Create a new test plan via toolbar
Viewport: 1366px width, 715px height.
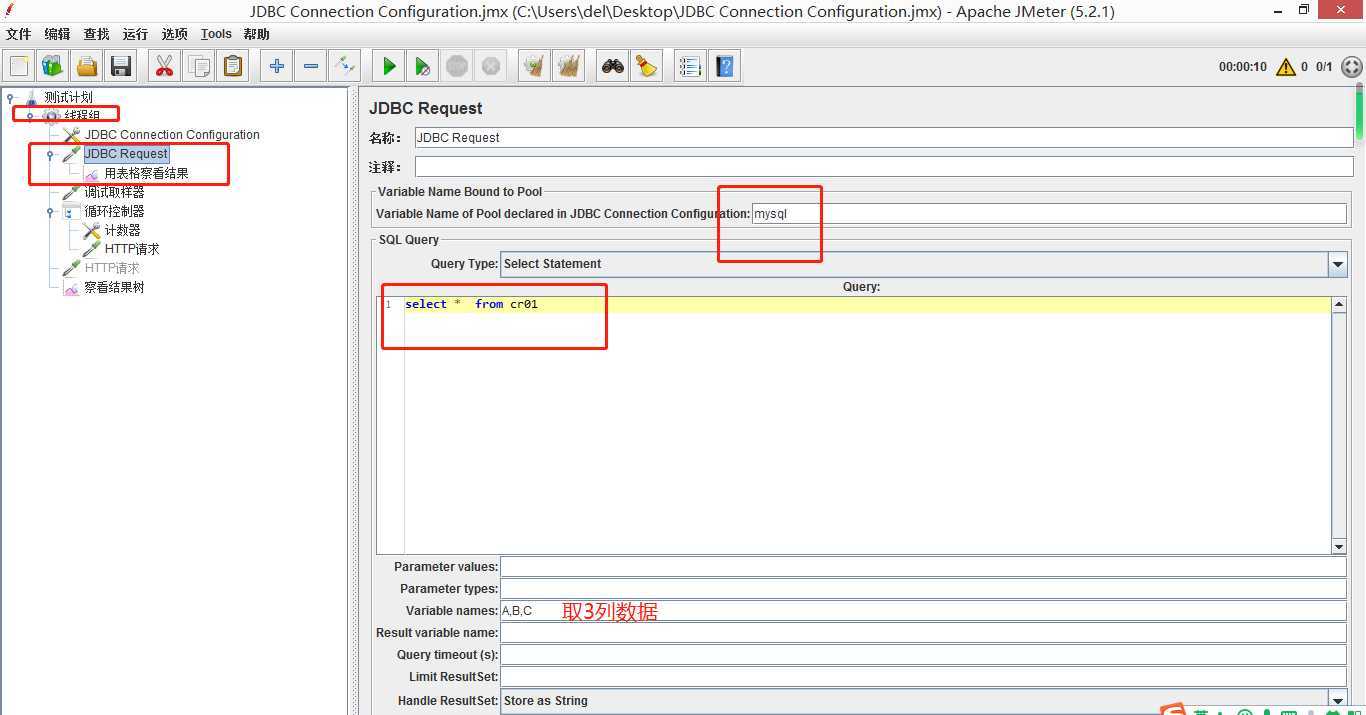pyautogui.click(x=19, y=66)
